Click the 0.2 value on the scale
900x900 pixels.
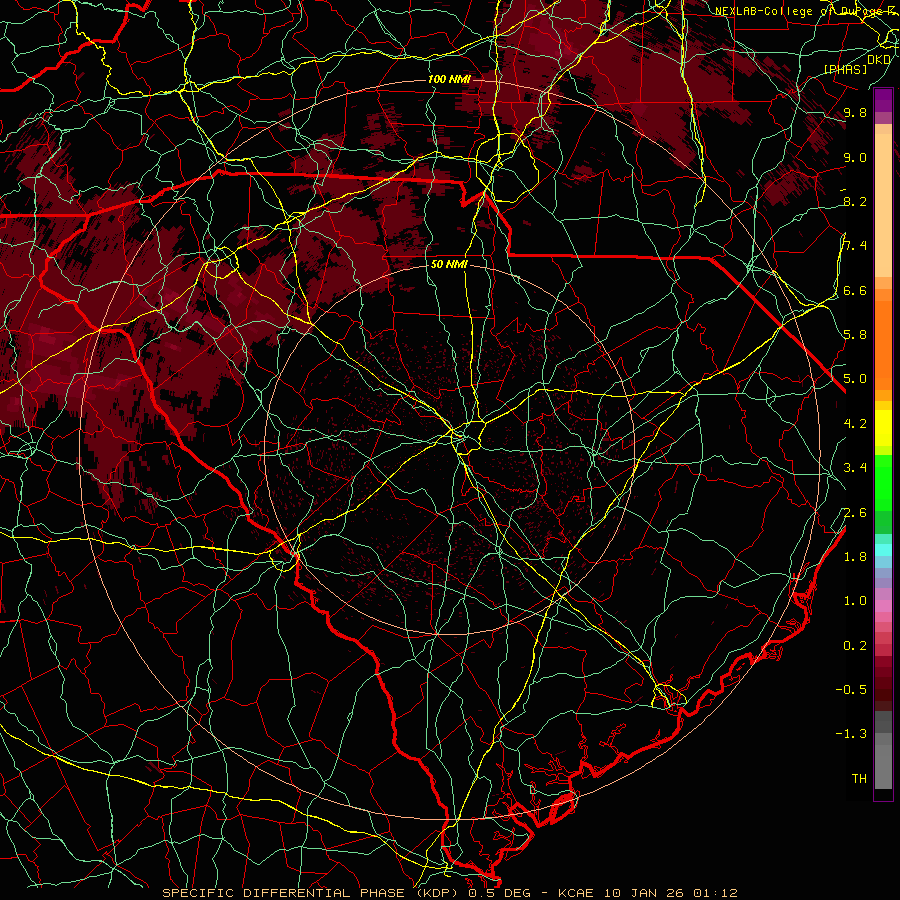coord(855,646)
